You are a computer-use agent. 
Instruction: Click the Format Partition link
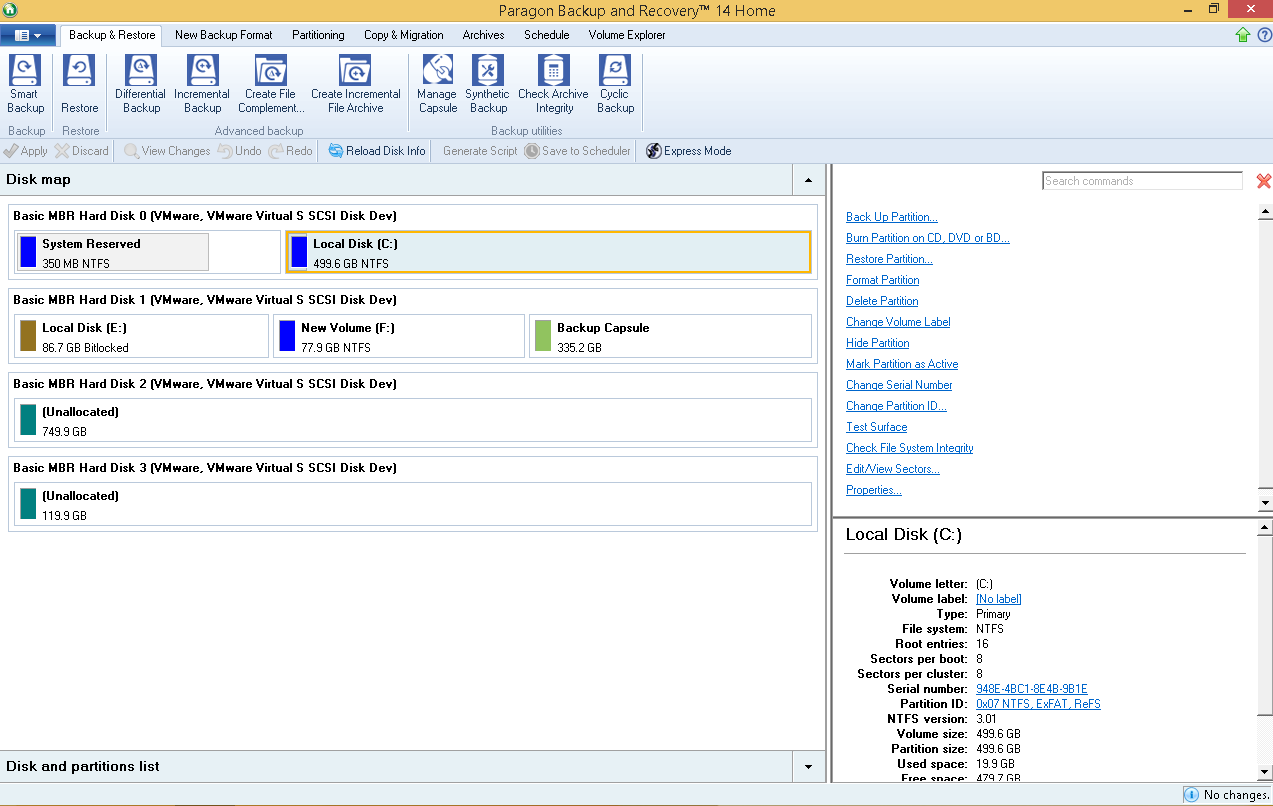point(882,280)
